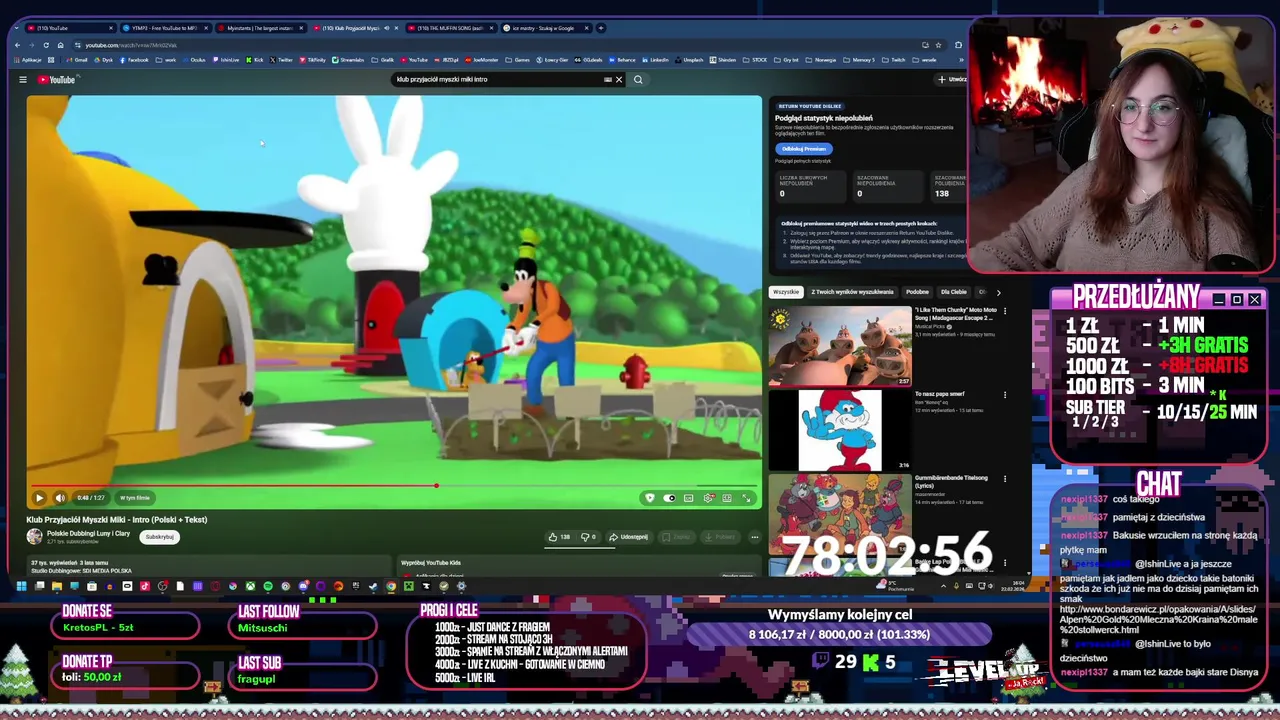The height and width of the screenshot is (720, 1280).
Task: Open options for I Like Them Chunky video
Action: coord(1005,311)
